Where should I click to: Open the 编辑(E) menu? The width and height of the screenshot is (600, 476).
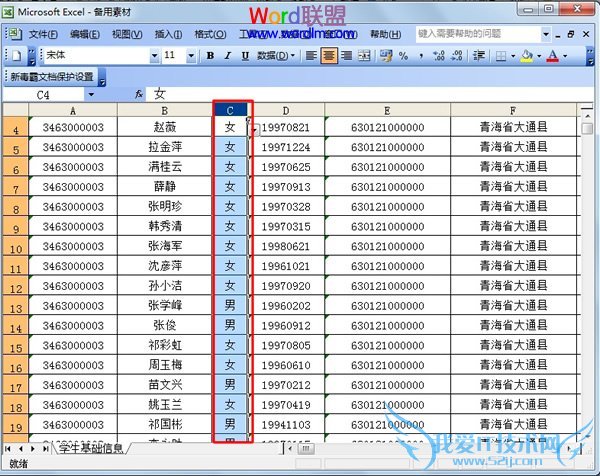click(x=85, y=34)
